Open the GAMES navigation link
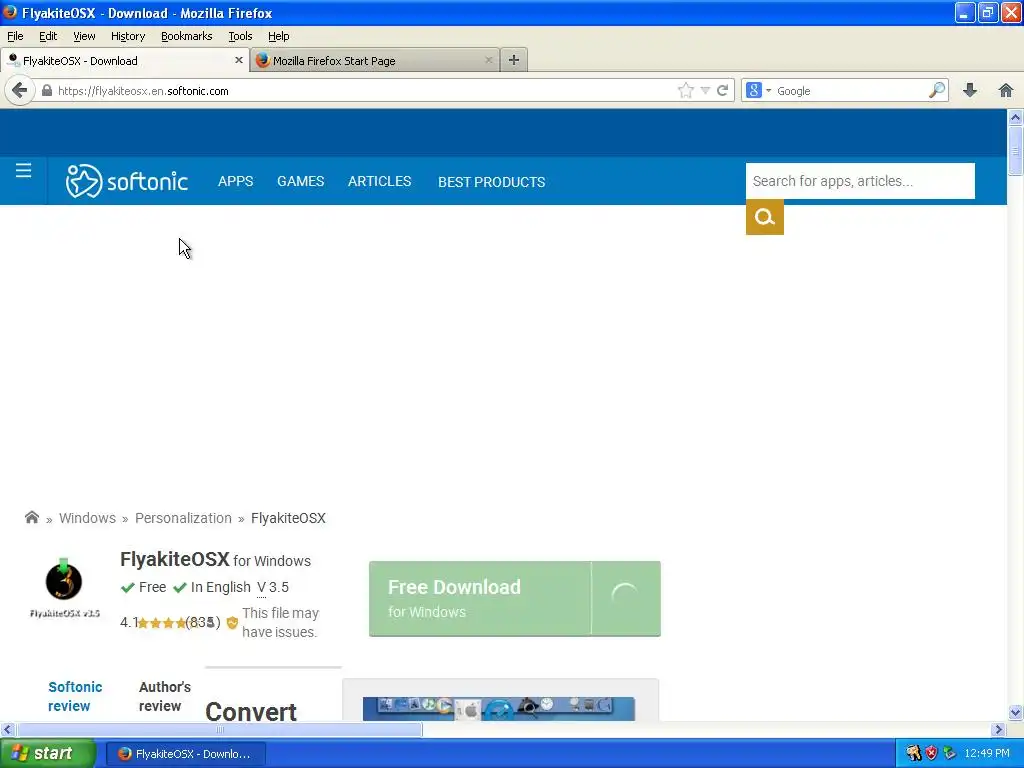Viewport: 1024px width, 768px height. point(300,181)
